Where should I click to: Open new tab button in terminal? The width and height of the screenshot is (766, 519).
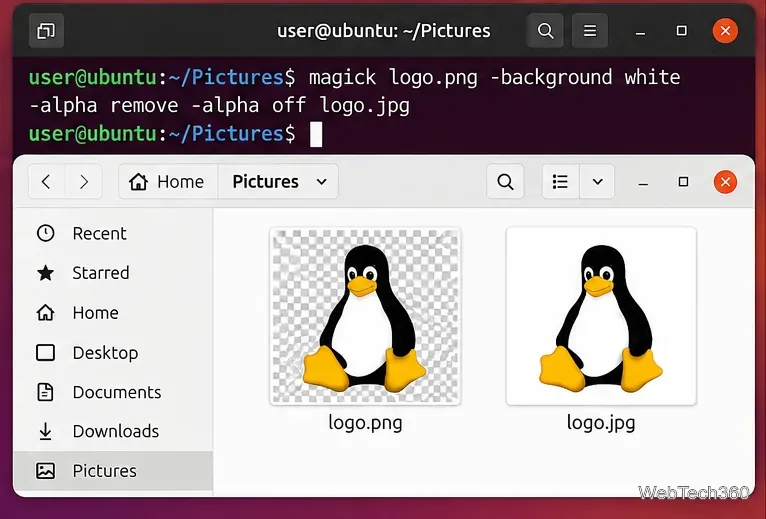click(x=46, y=31)
